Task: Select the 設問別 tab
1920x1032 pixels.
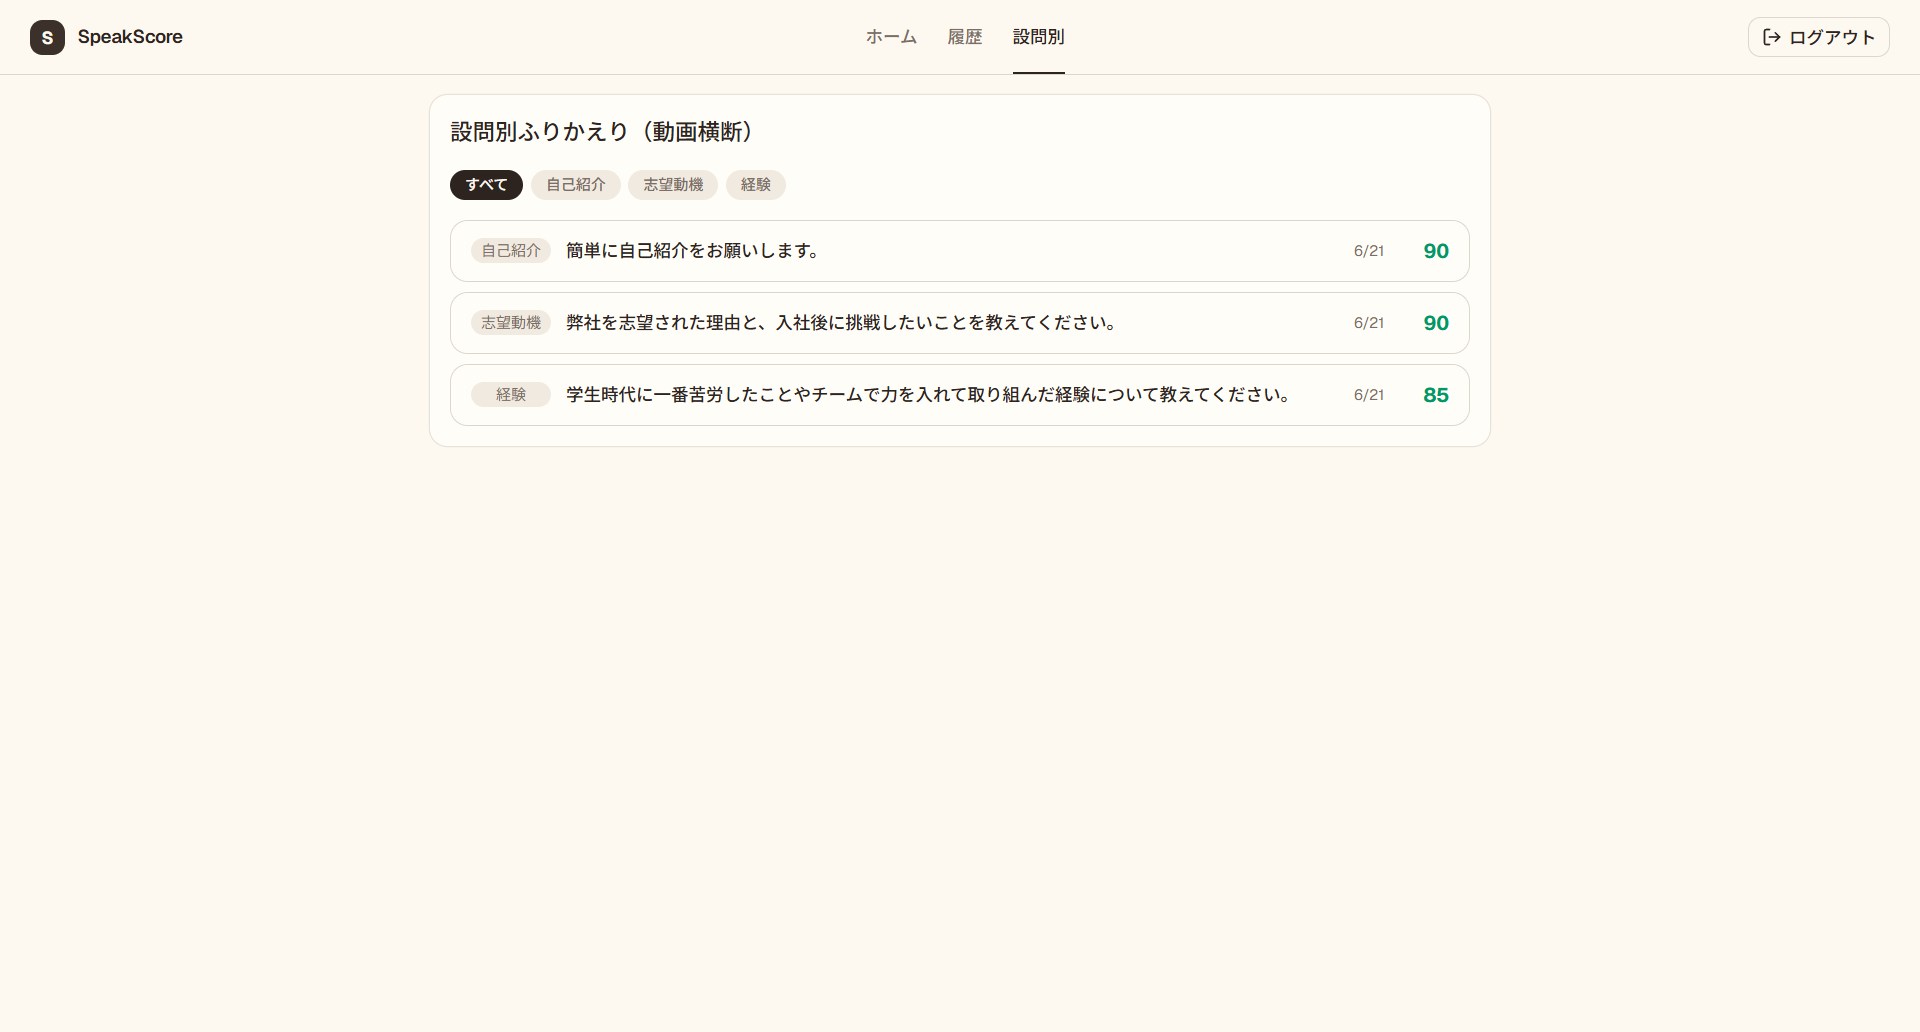Action: 1039,37
